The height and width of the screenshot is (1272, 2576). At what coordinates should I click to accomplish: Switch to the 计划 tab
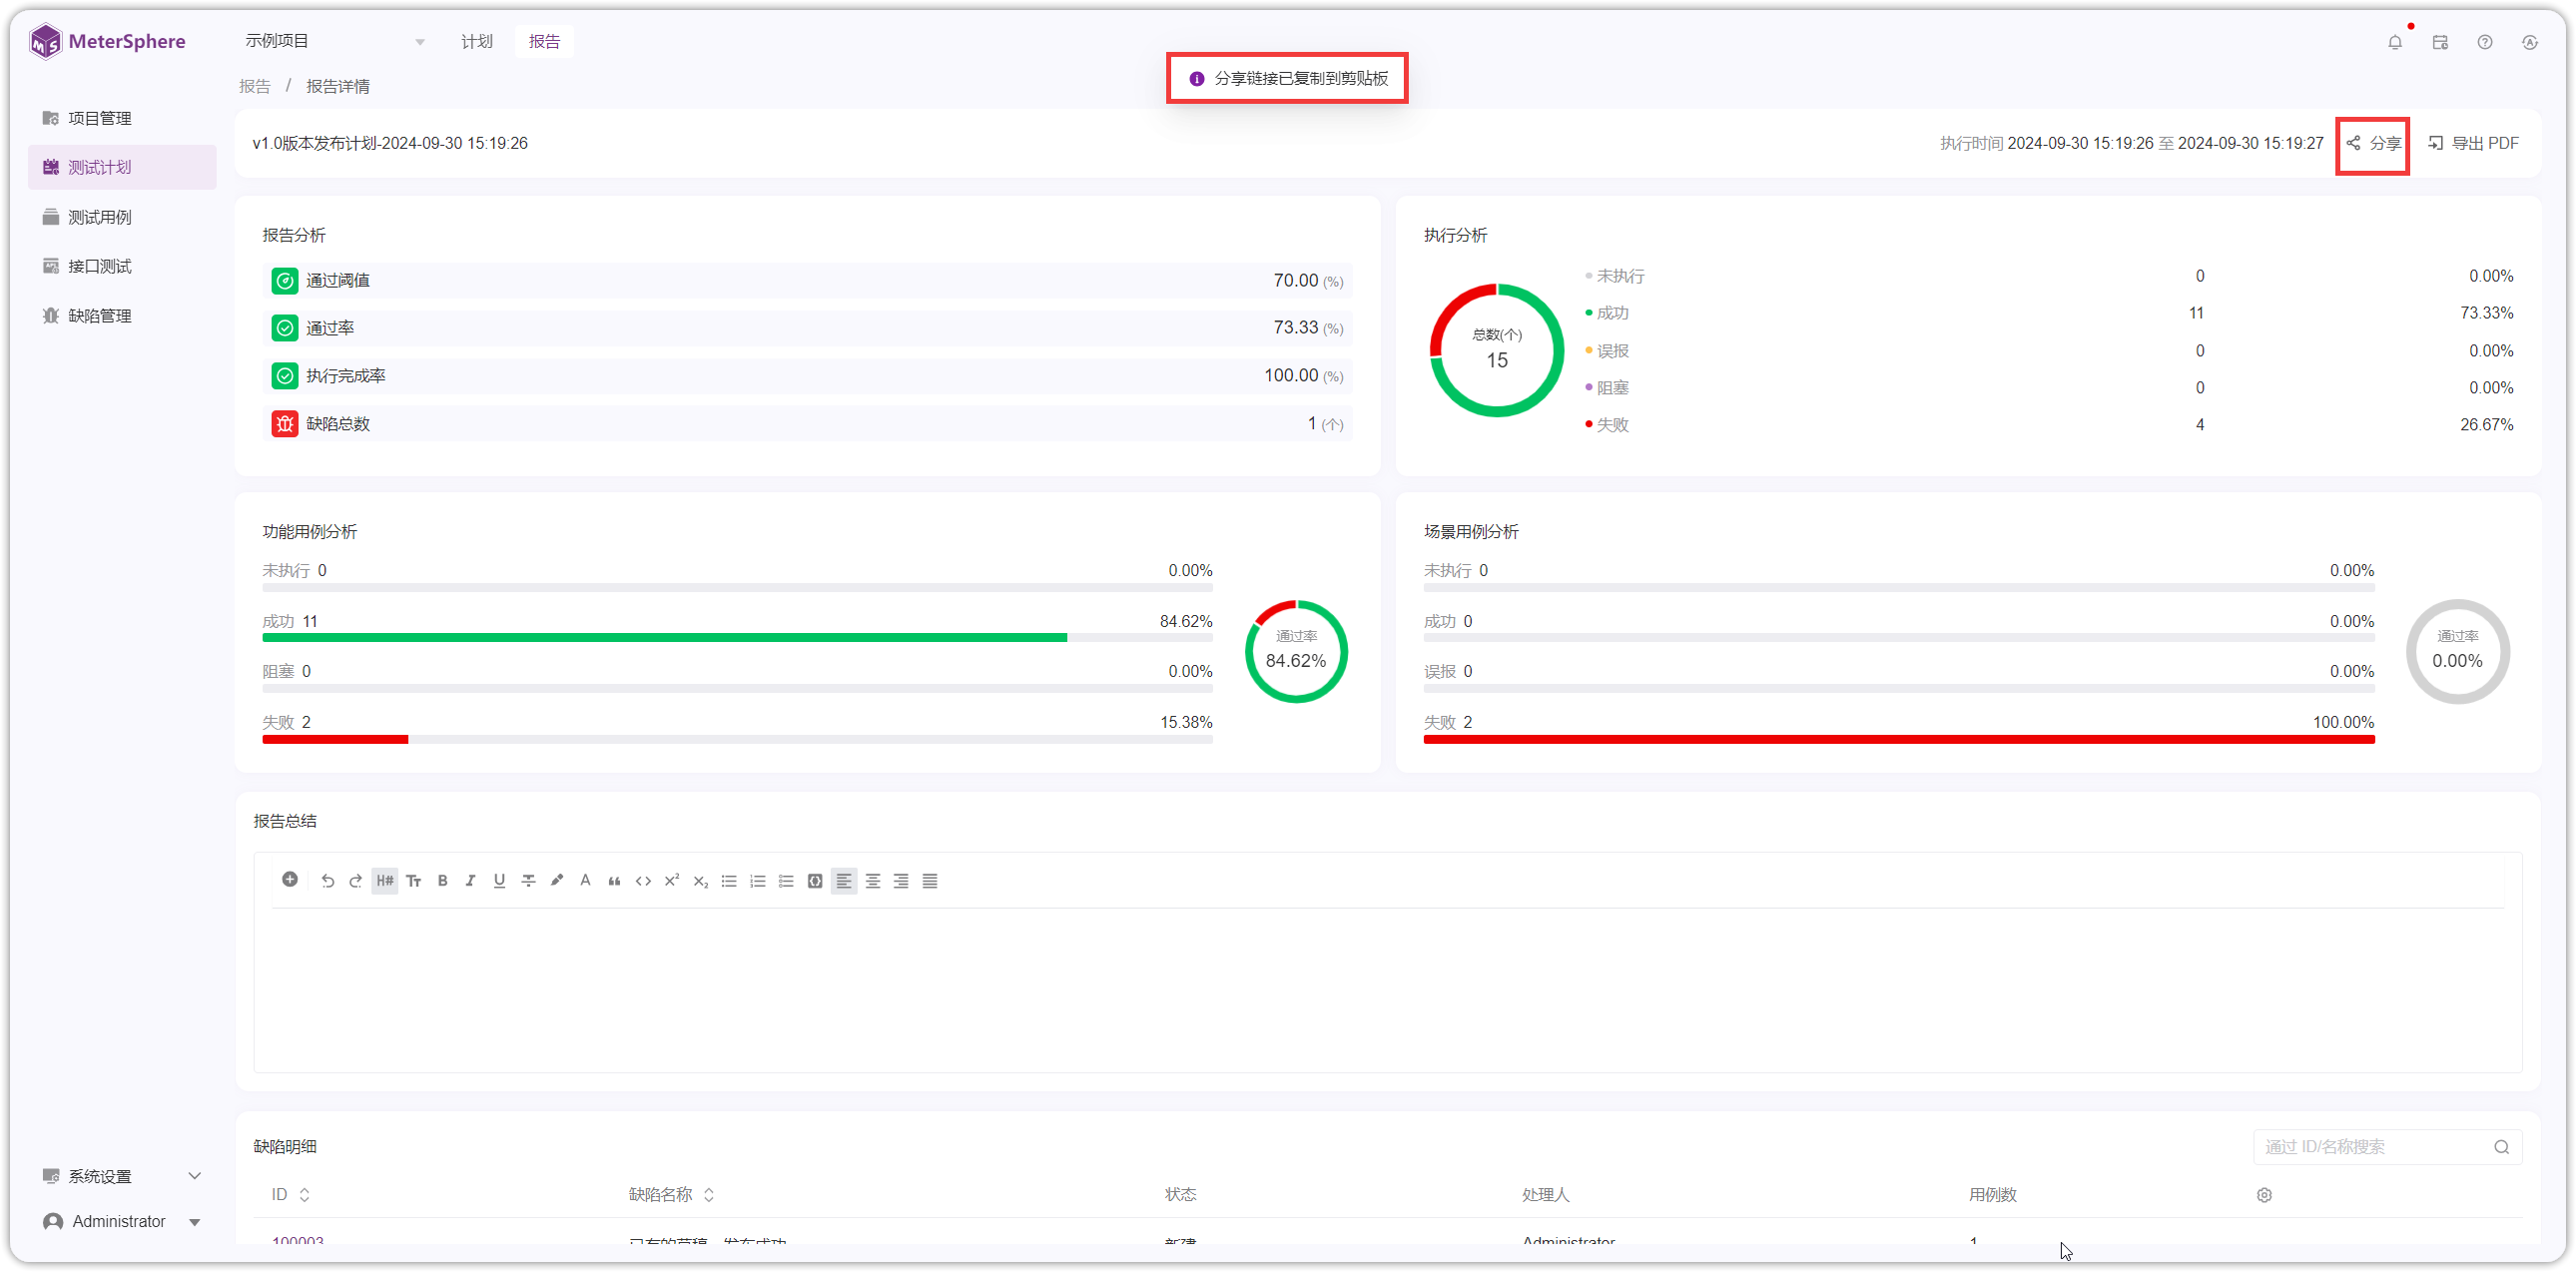pyautogui.click(x=476, y=41)
